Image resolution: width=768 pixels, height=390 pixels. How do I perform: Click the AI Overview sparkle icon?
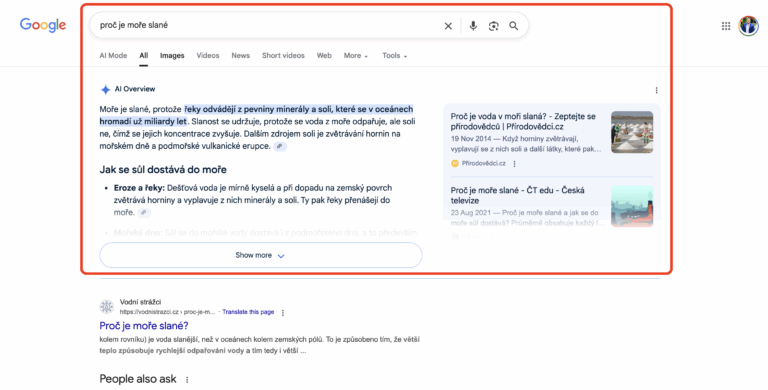coord(105,90)
